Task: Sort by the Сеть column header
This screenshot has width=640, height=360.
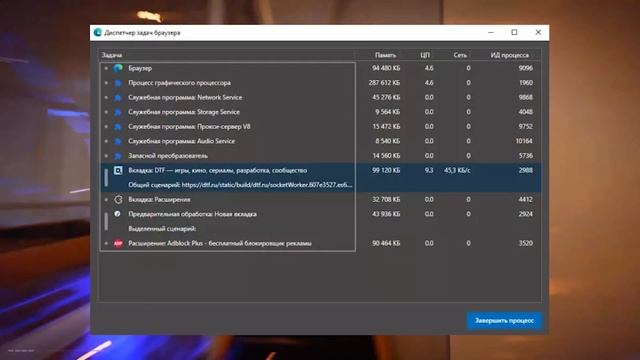Action: point(460,55)
